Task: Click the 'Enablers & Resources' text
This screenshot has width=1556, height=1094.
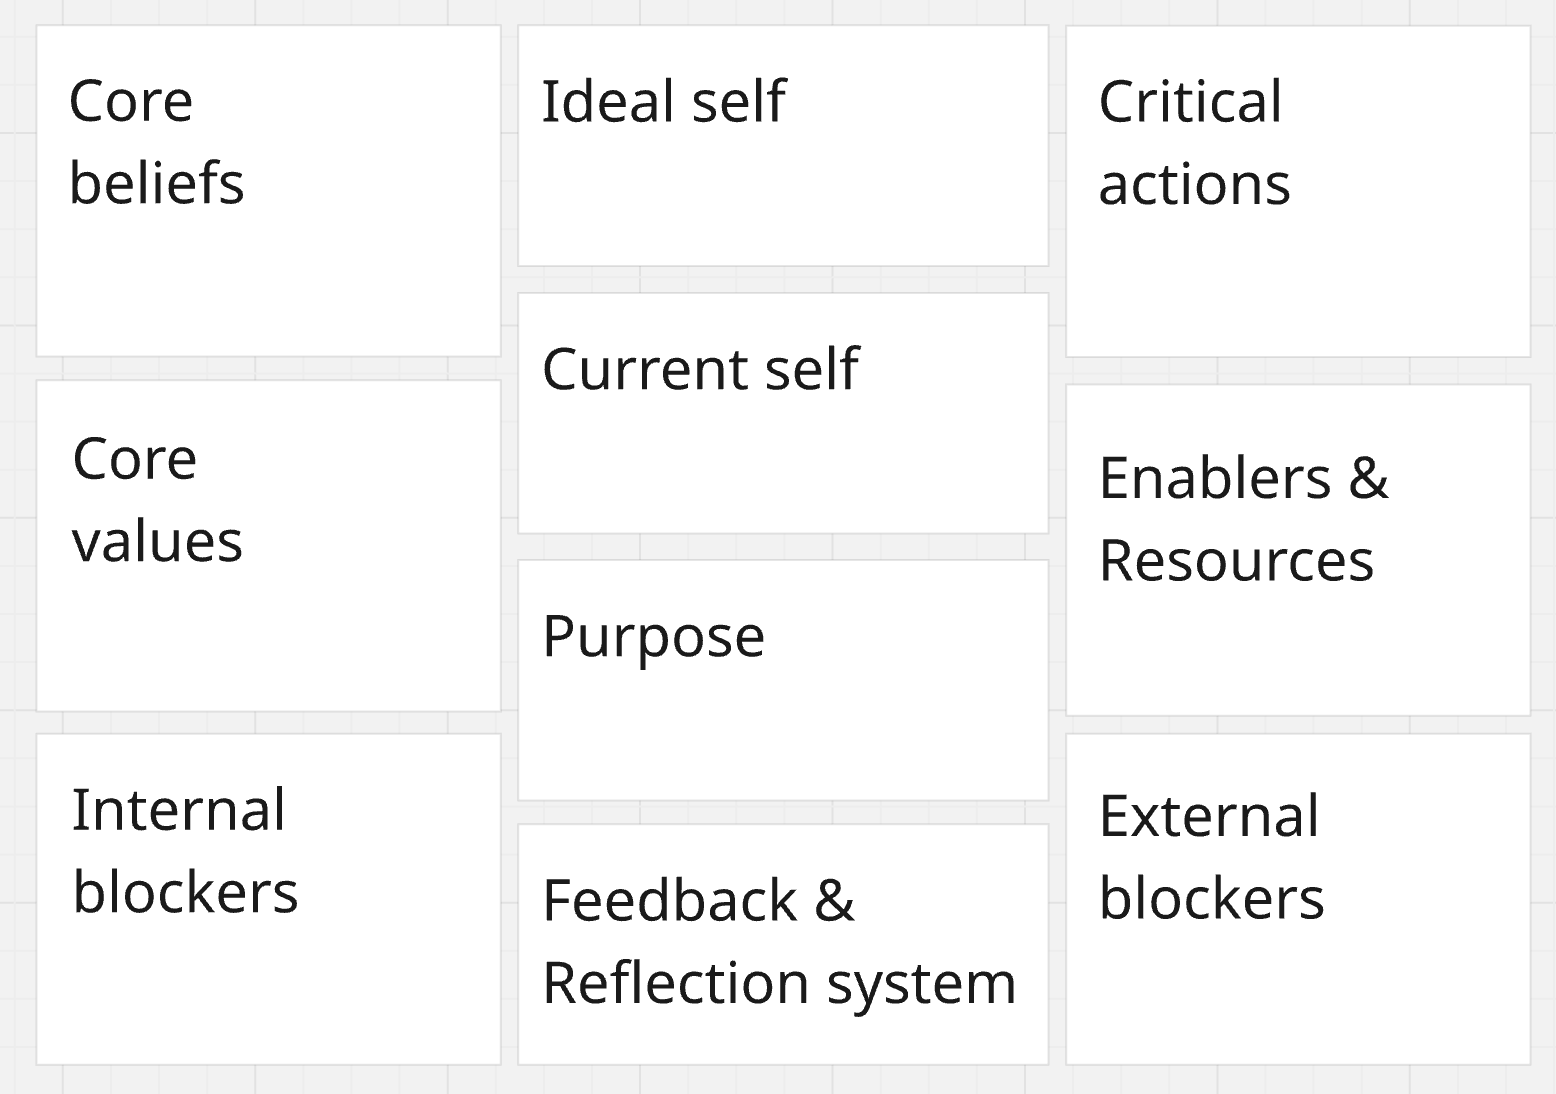Action: pyautogui.click(x=1243, y=519)
